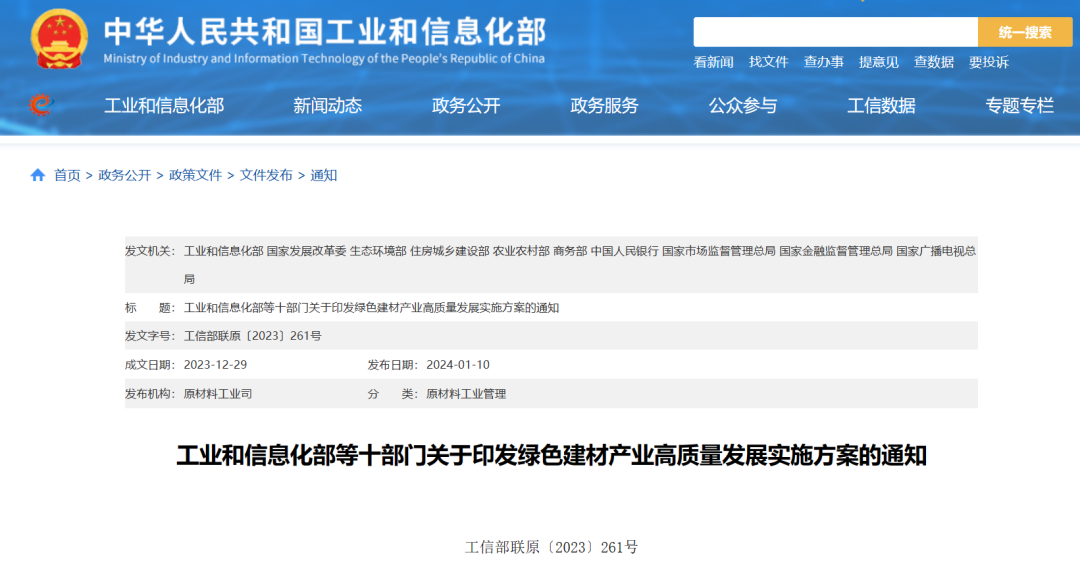The width and height of the screenshot is (1080, 565).
Task: Open the 专题专栏 navigation item
Action: (1019, 105)
